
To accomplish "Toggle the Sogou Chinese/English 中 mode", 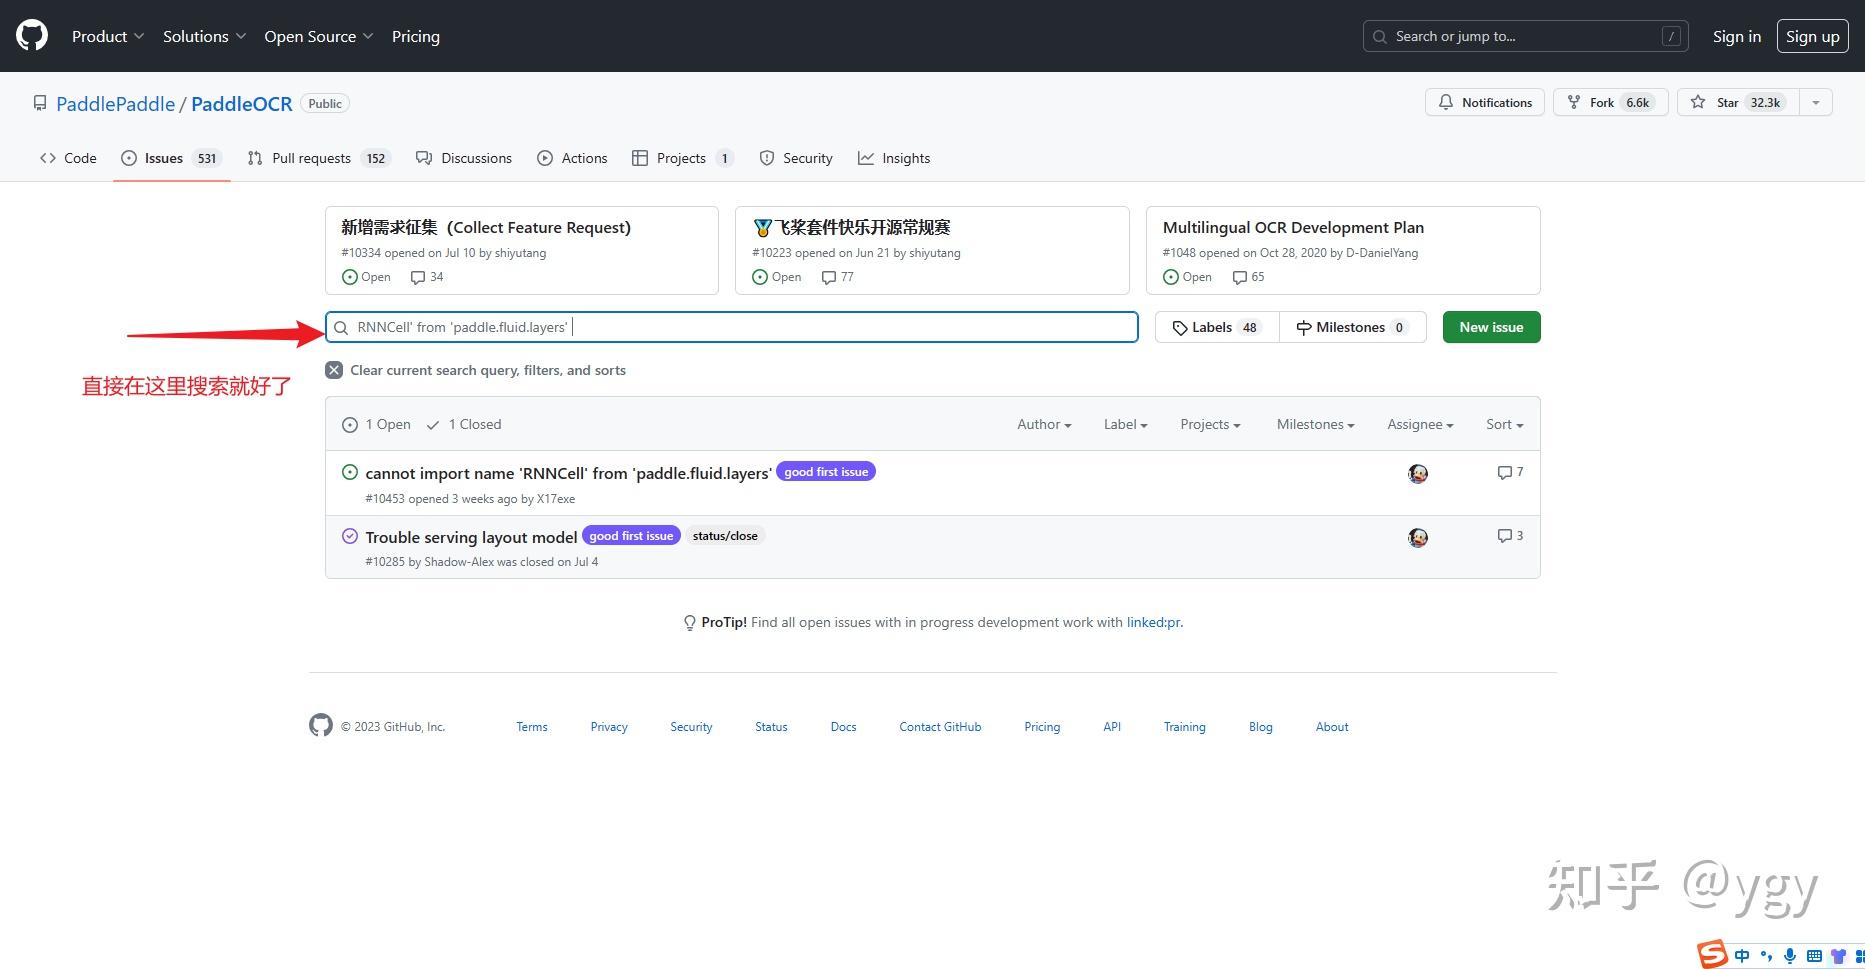I will click(x=1743, y=956).
